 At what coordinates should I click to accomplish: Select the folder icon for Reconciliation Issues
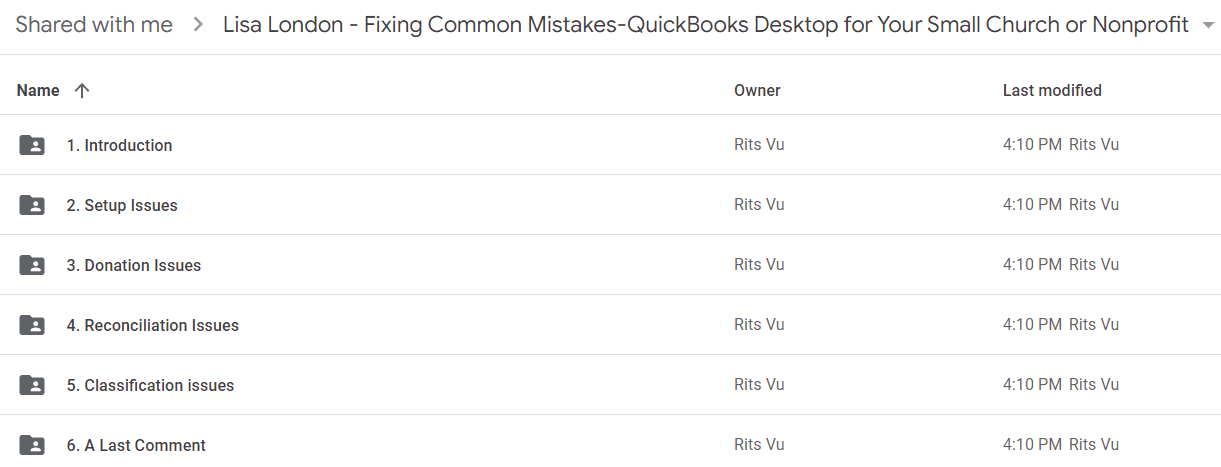(32, 325)
